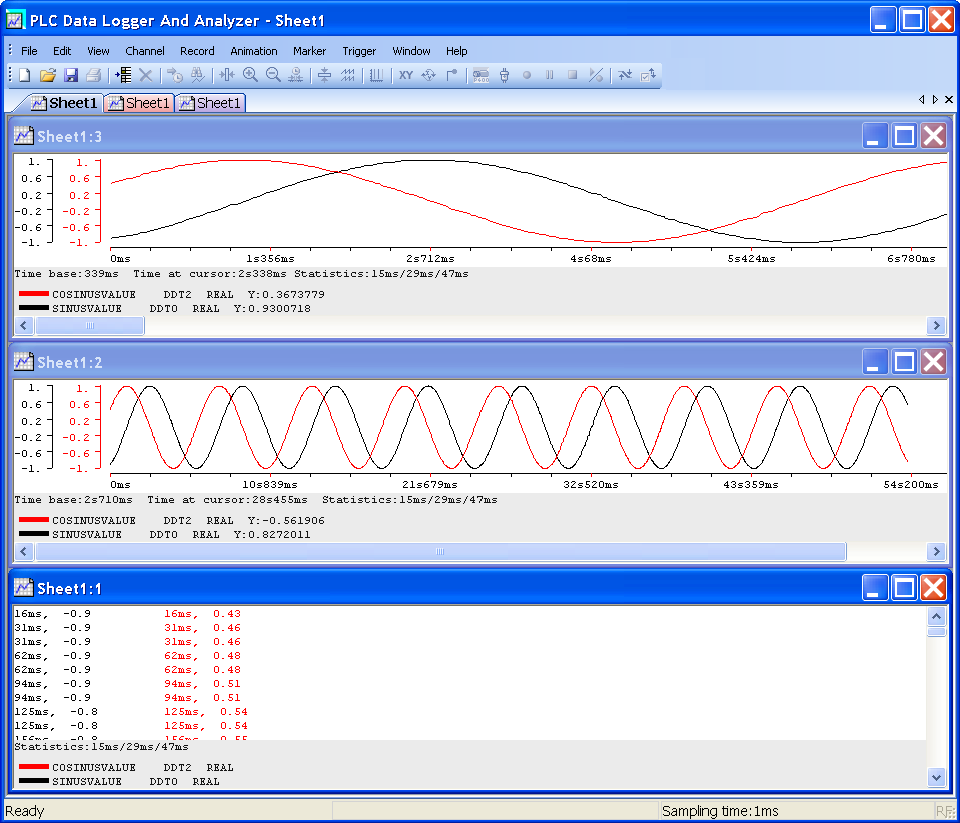Click black SINUSVALUE legend line in Sheet1:3

click(34, 307)
